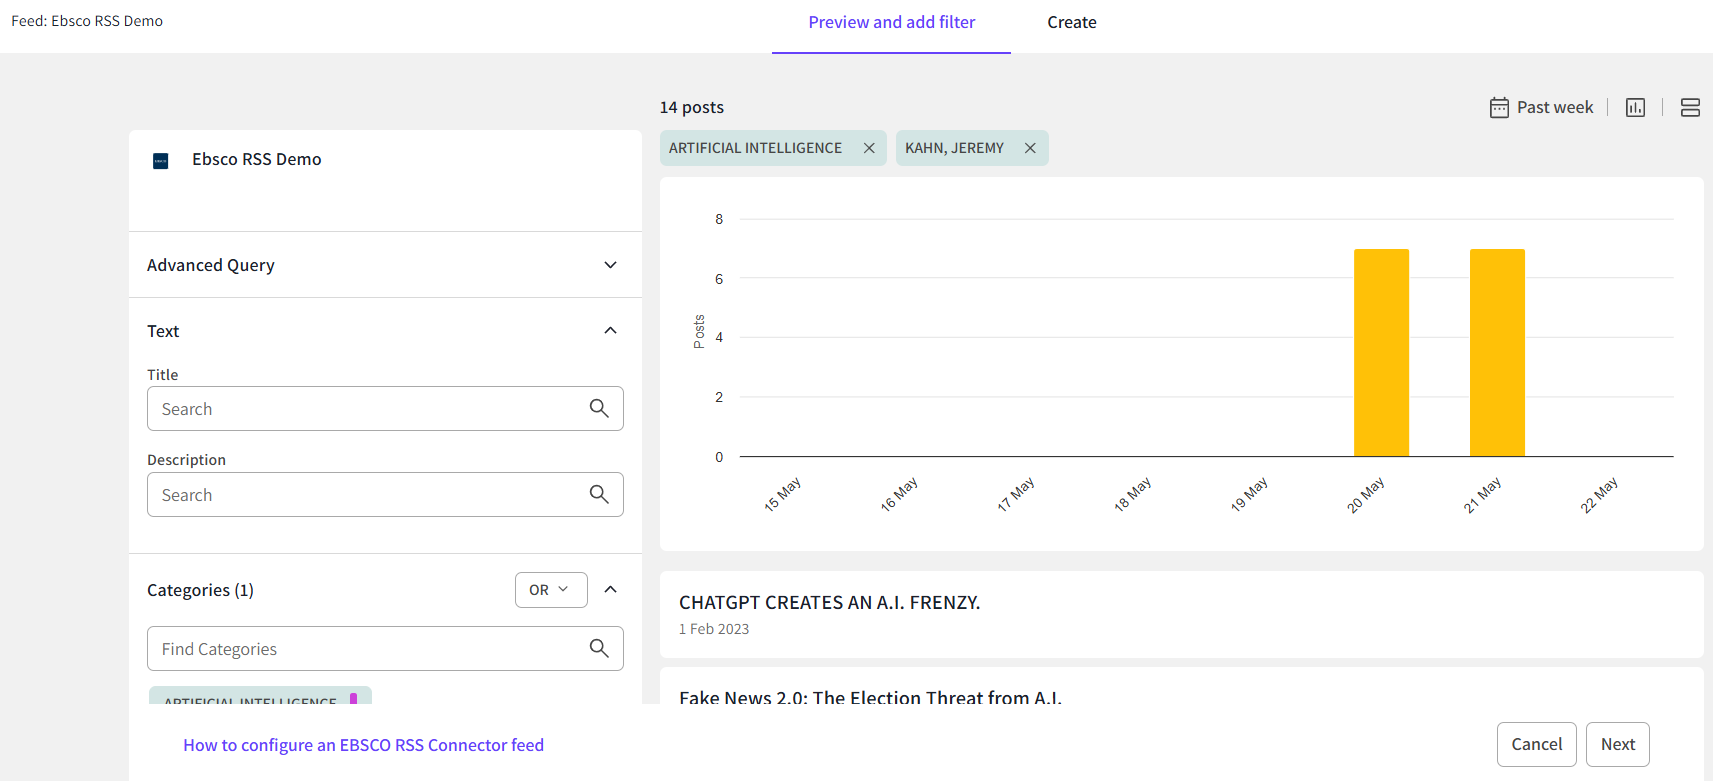Collapse the Categories section

pyautogui.click(x=610, y=590)
